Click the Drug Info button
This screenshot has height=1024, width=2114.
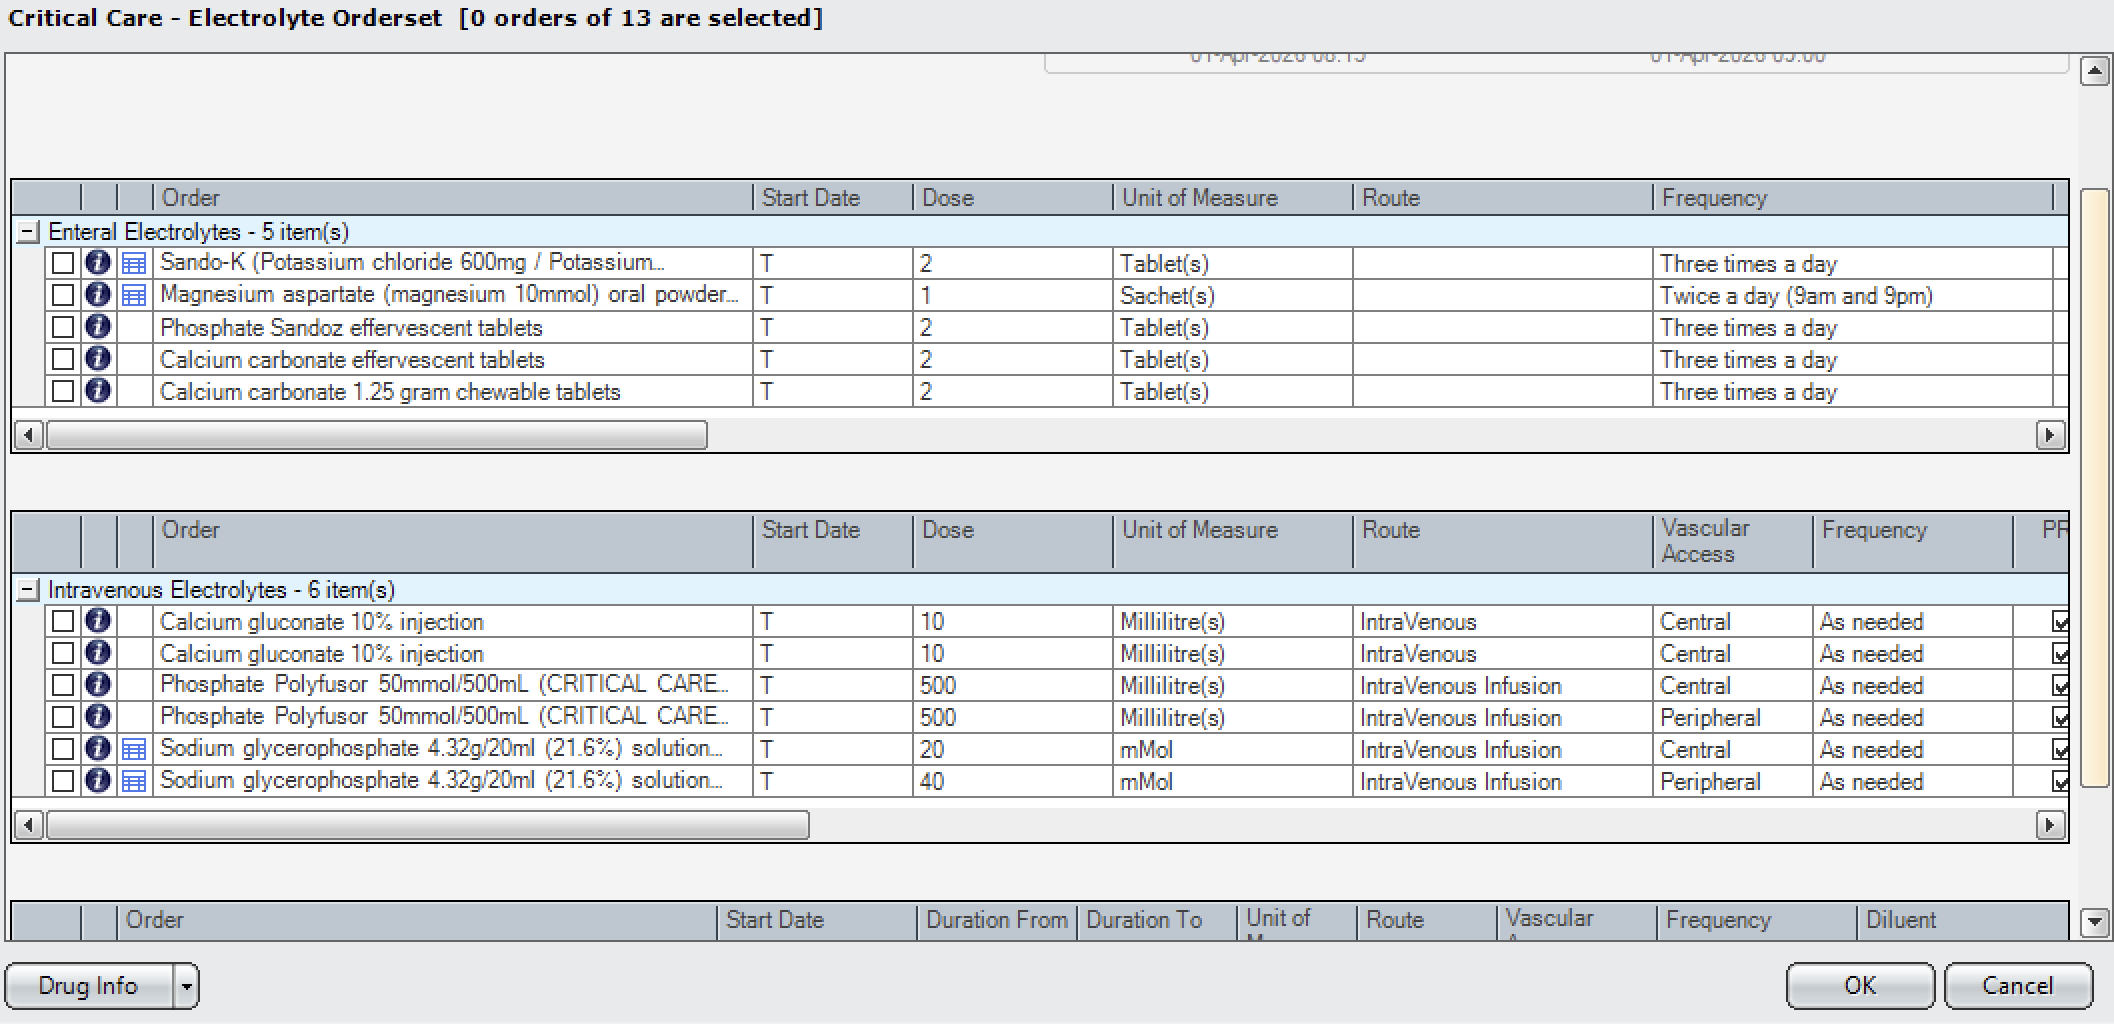tap(88, 987)
